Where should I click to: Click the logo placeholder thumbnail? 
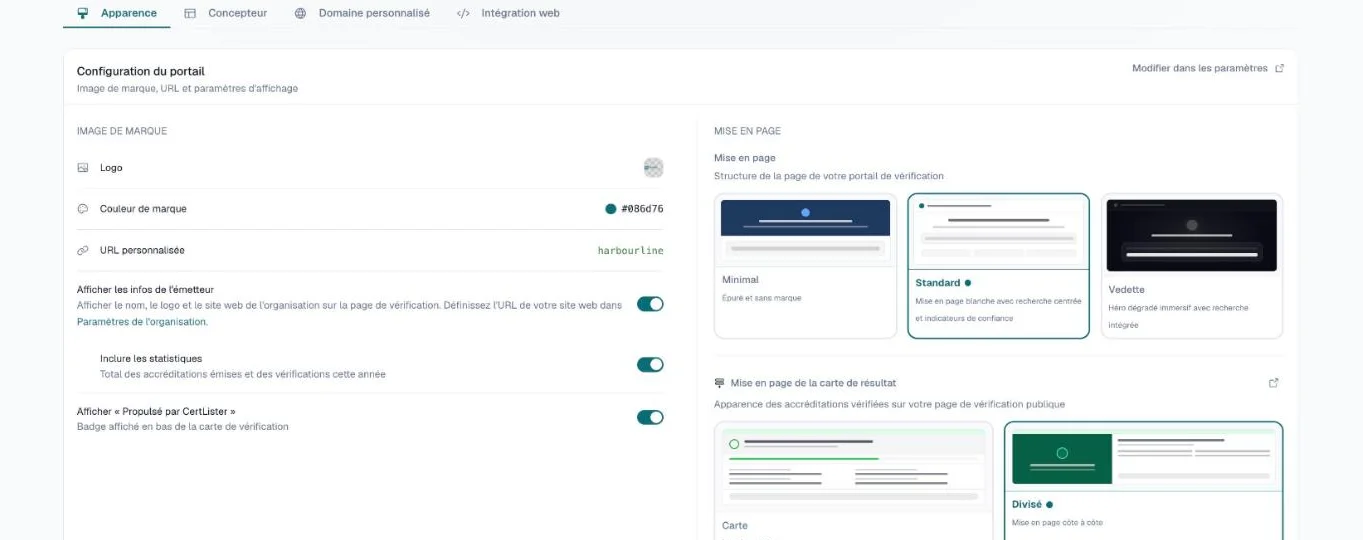(x=653, y=168)
